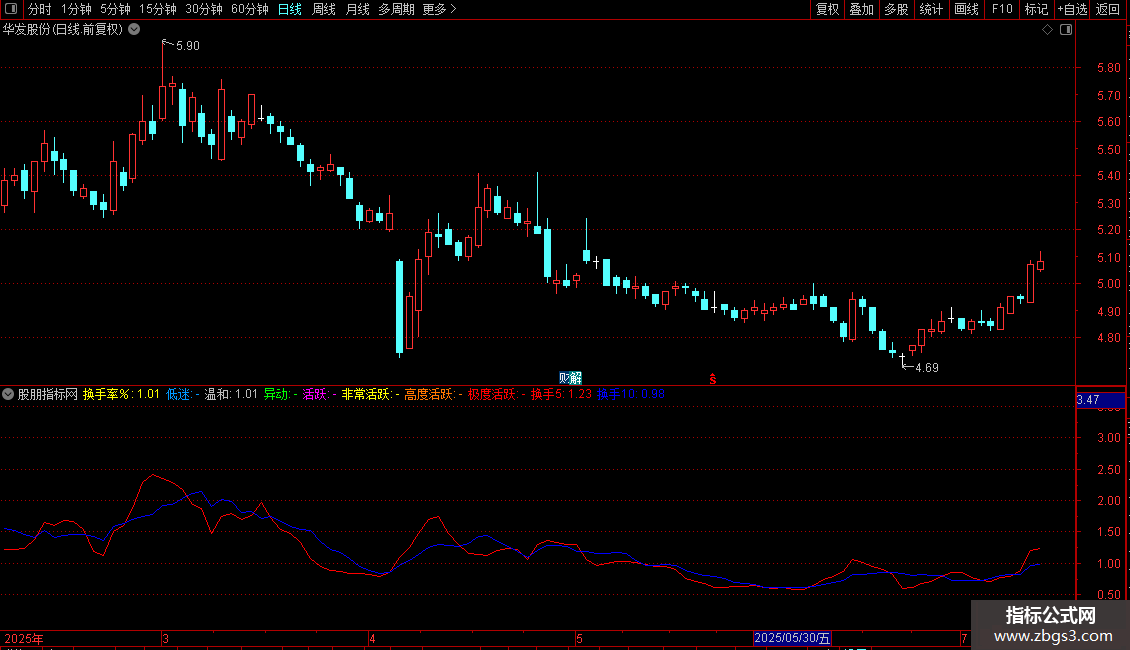Click the 4.69 low price annotation
The image size is (1130, 650).
pyautogui.click(x=927, y=368)
